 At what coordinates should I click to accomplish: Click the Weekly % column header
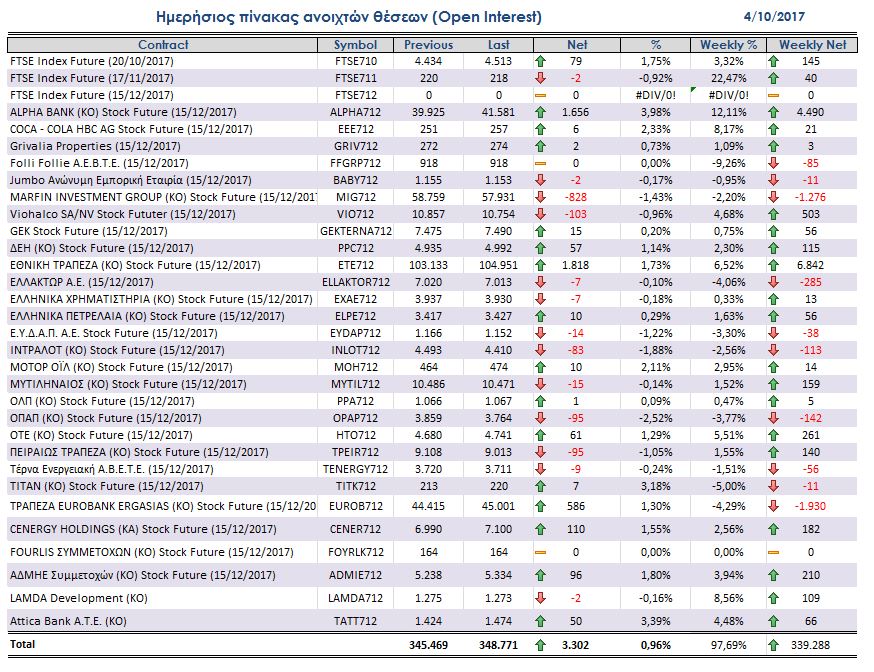[x=729, y=45]
